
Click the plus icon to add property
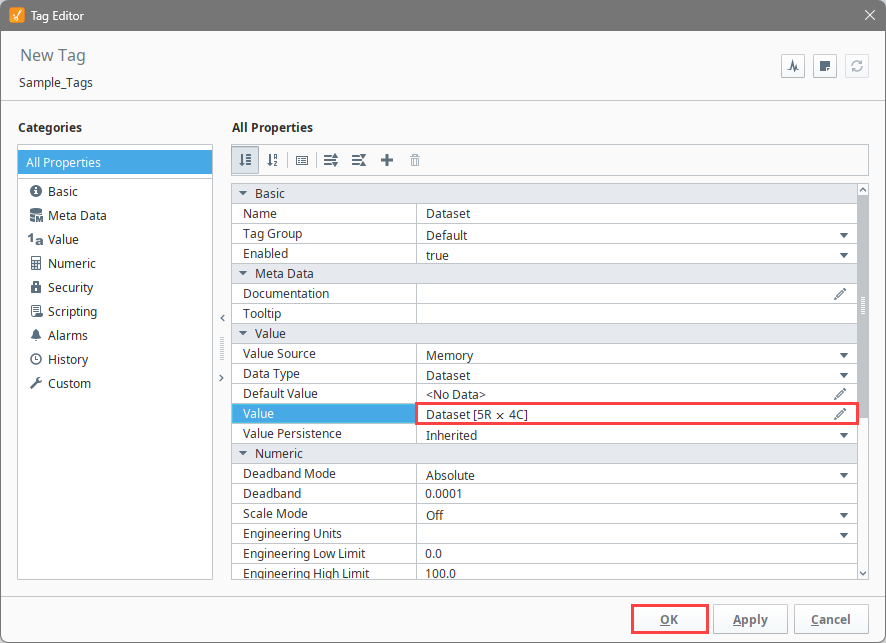pyautogui.click(x=387, y=160)
